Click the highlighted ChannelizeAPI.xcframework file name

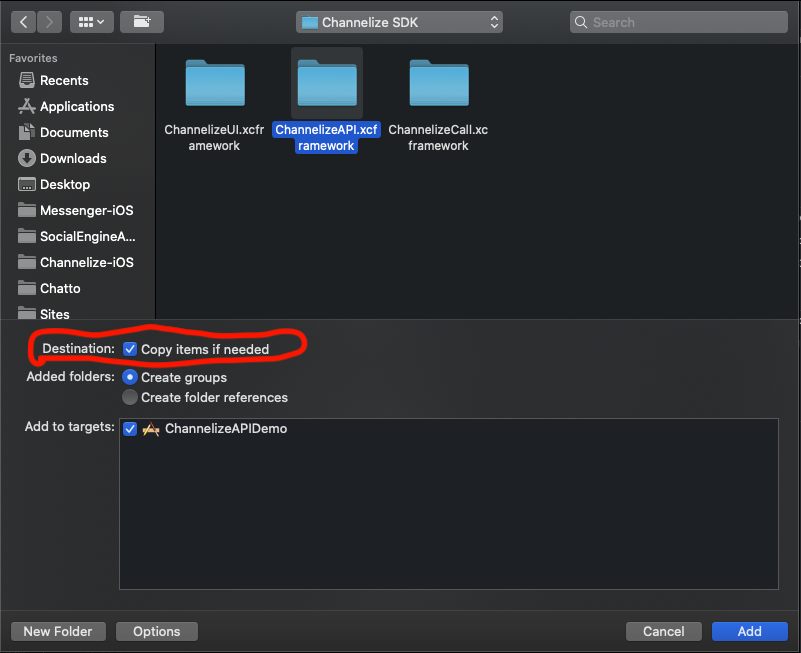326,137
